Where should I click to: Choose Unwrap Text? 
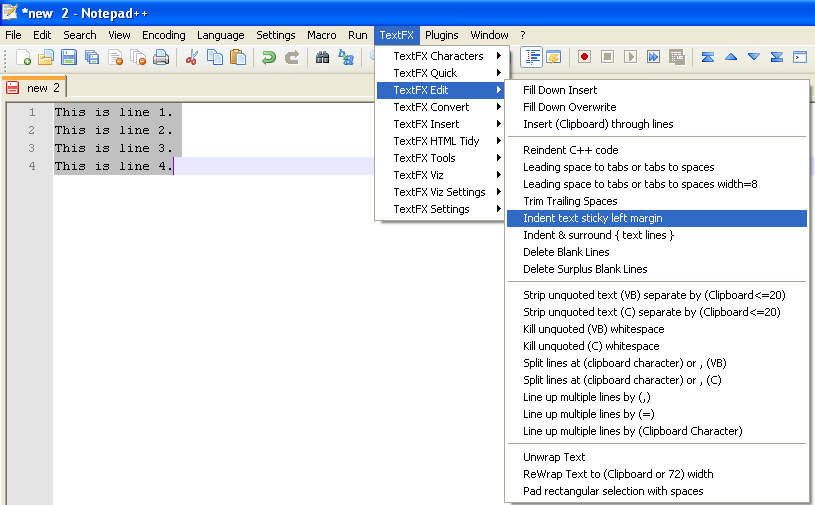coord(657,457)
